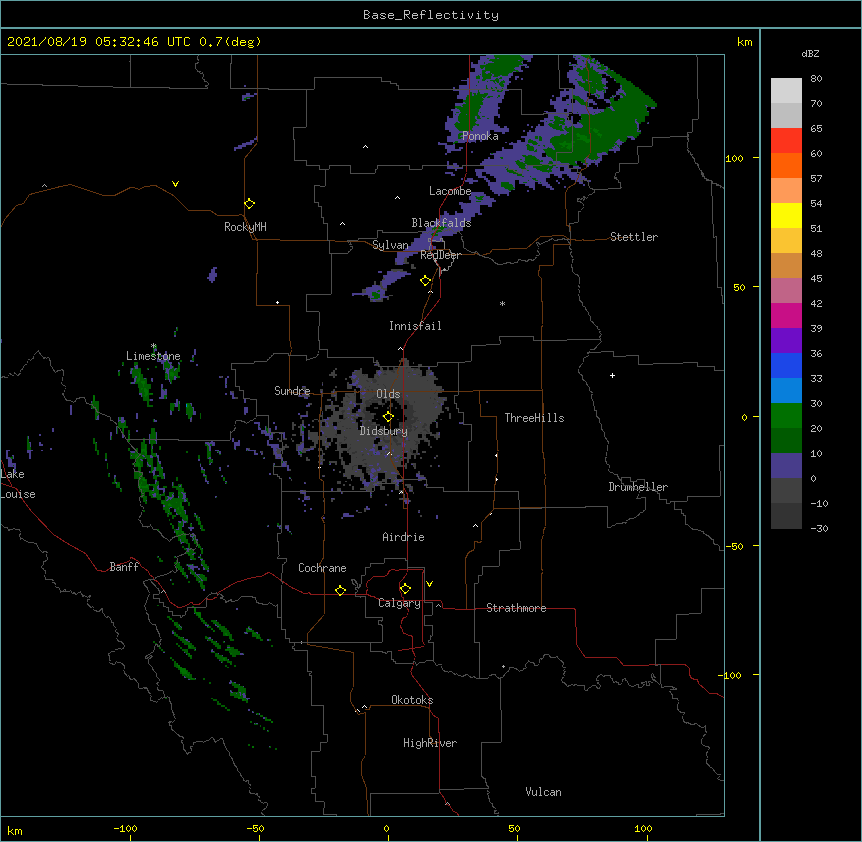Click the Sundre town label
This screenshot has width=862, height=842.
tap(292, 391)
